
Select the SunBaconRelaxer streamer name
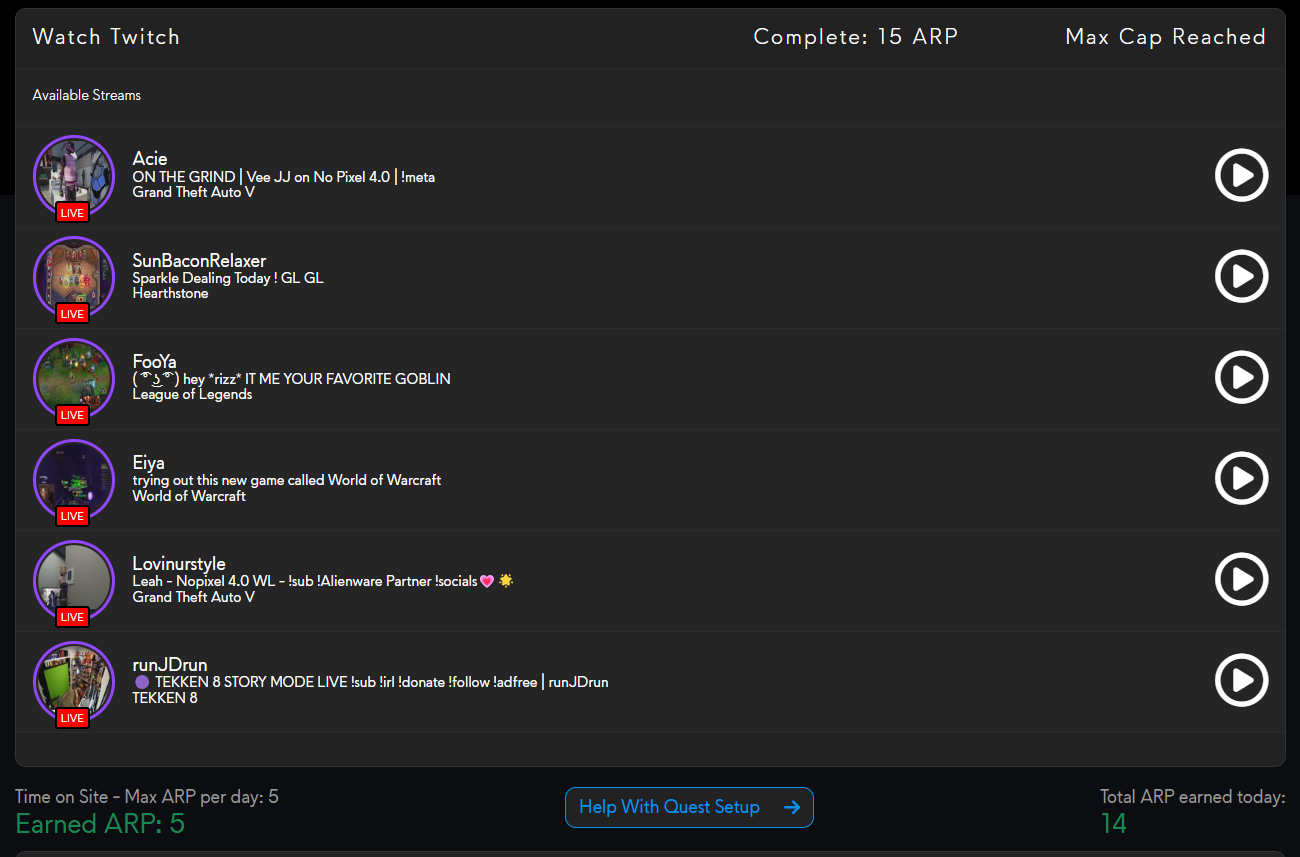(x=199, y=261)
